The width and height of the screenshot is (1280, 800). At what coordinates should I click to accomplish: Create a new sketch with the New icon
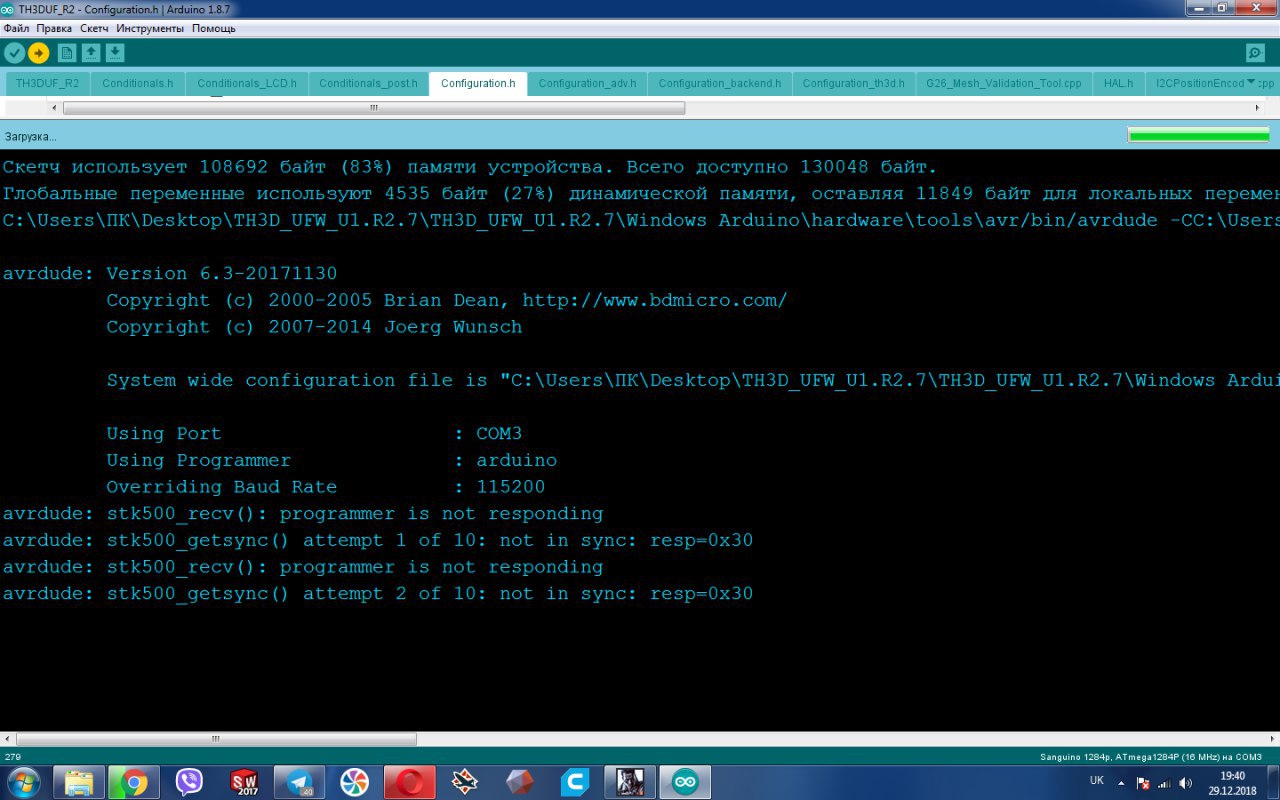click(x=67, y=53)
